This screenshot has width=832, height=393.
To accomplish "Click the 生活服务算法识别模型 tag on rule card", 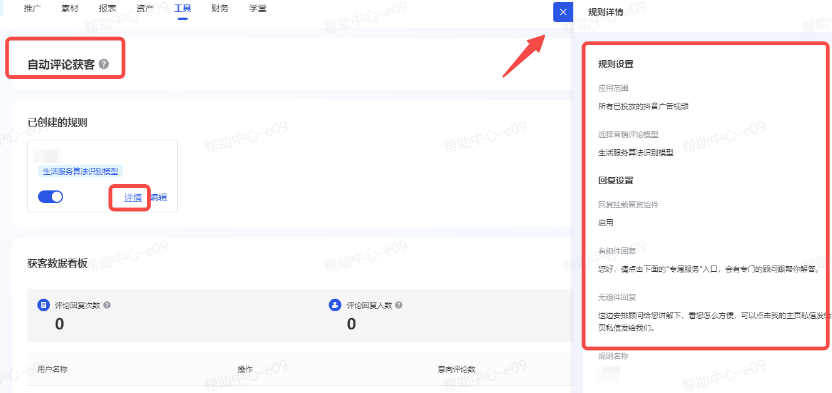I will point(81,171).
